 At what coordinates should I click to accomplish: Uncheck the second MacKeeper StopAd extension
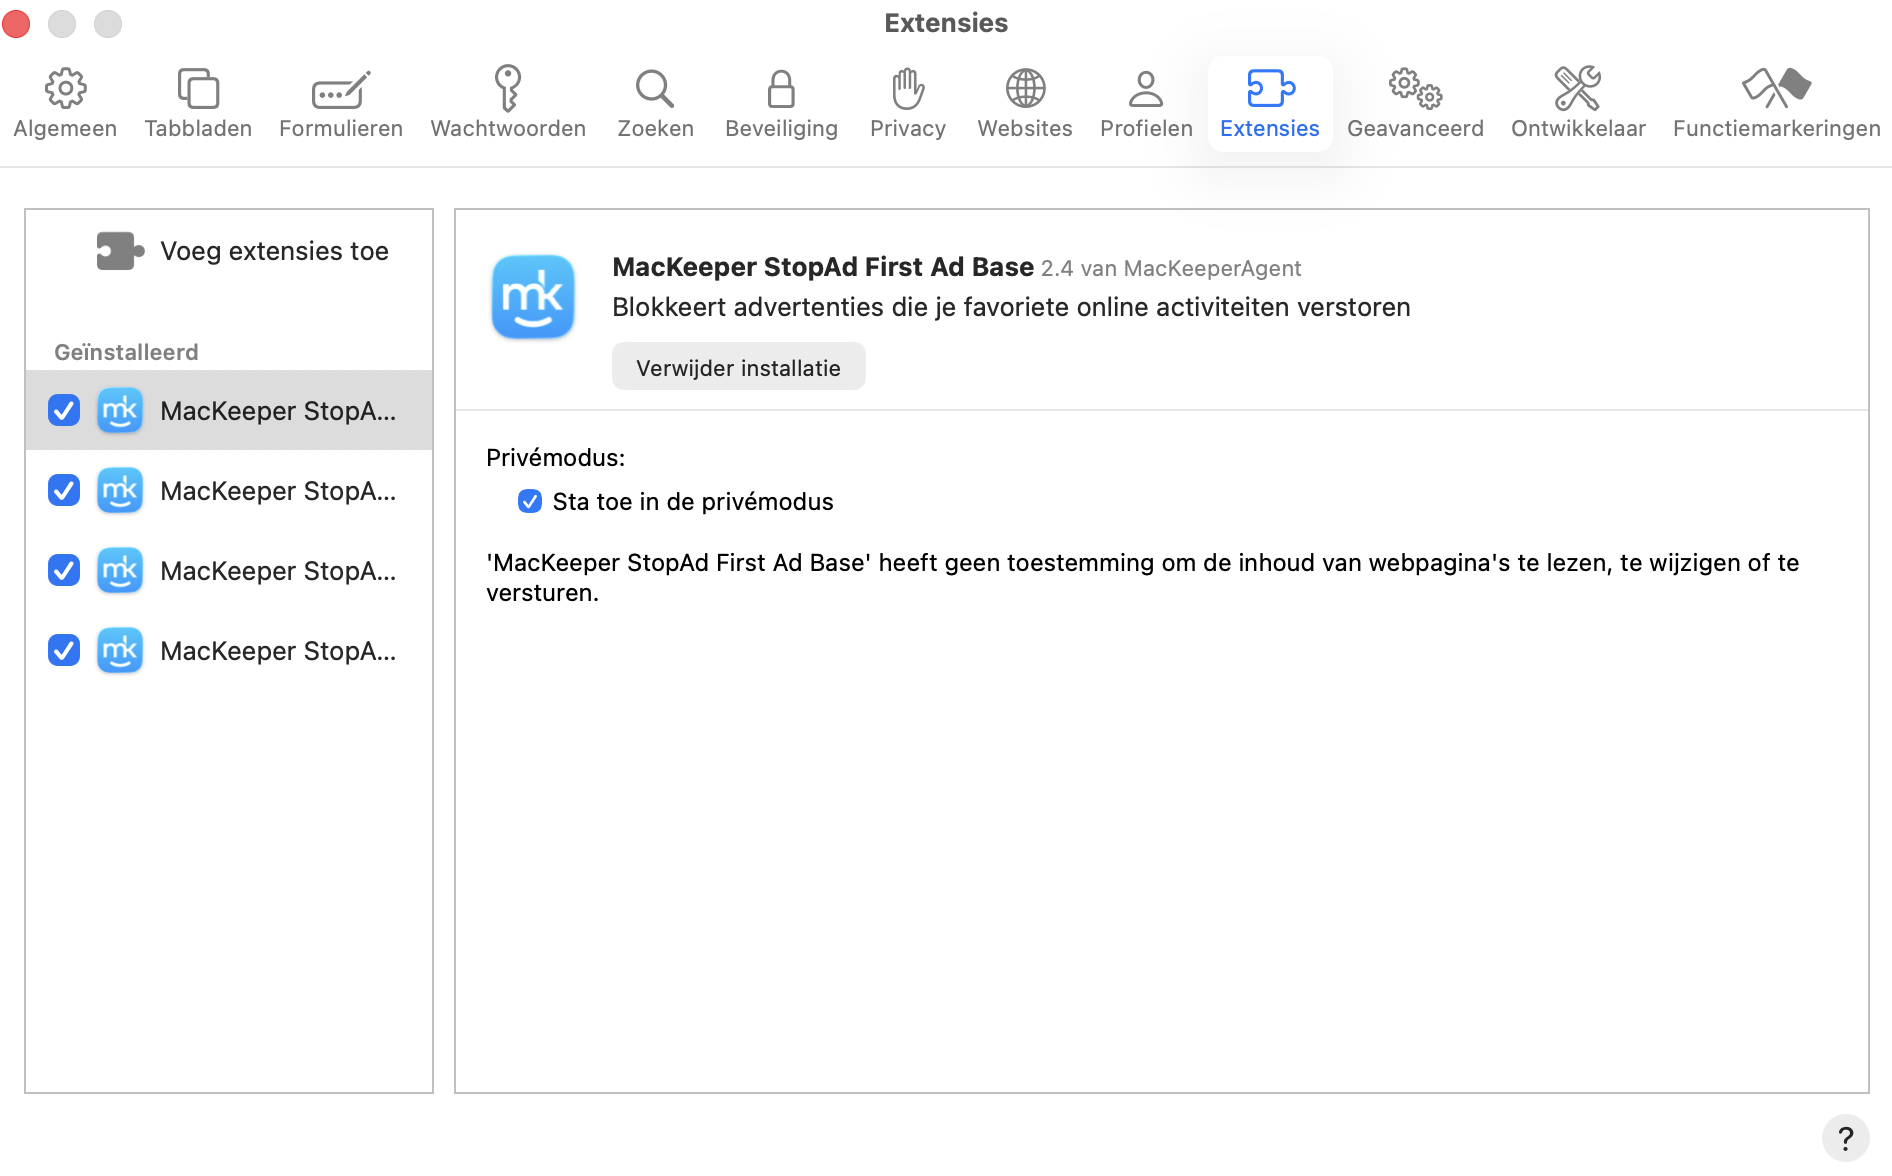(x=64, y=490)
